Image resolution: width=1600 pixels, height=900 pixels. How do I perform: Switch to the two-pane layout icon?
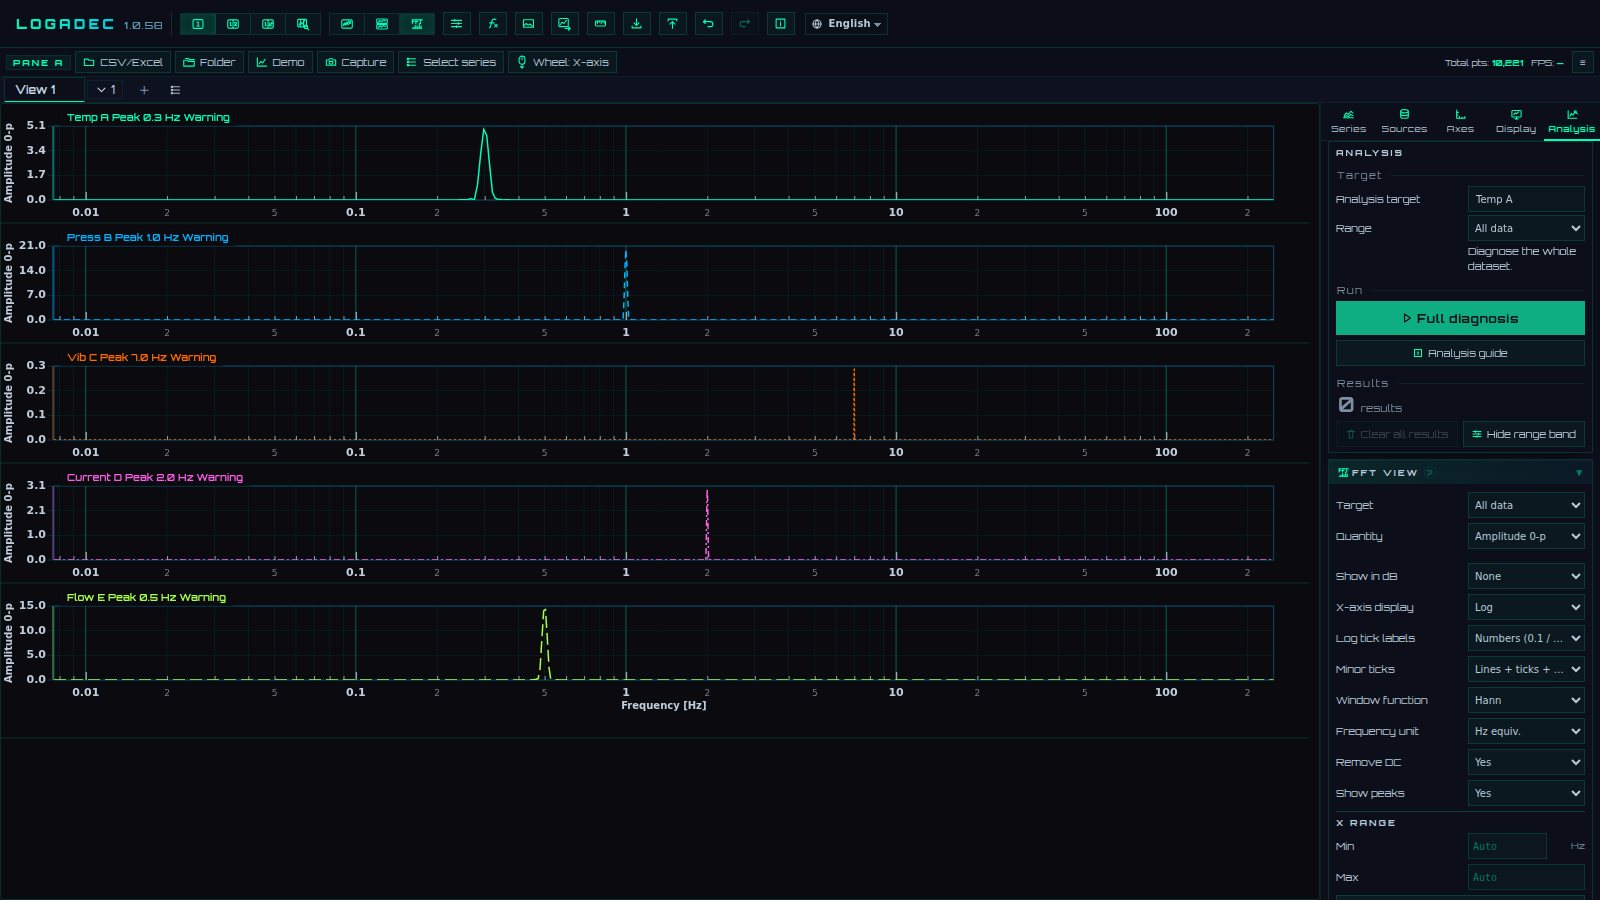tap(233, 24)
